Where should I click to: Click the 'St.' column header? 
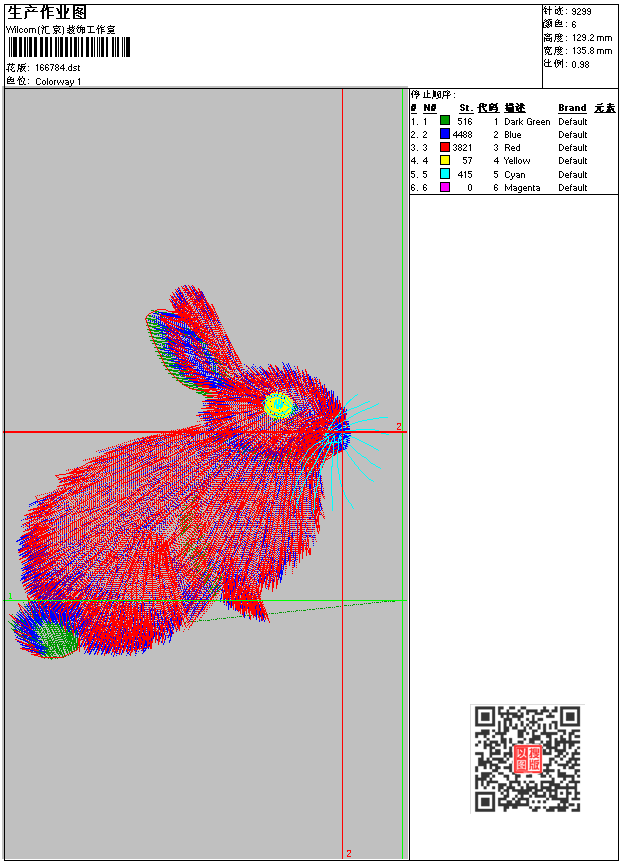(466, 108)
